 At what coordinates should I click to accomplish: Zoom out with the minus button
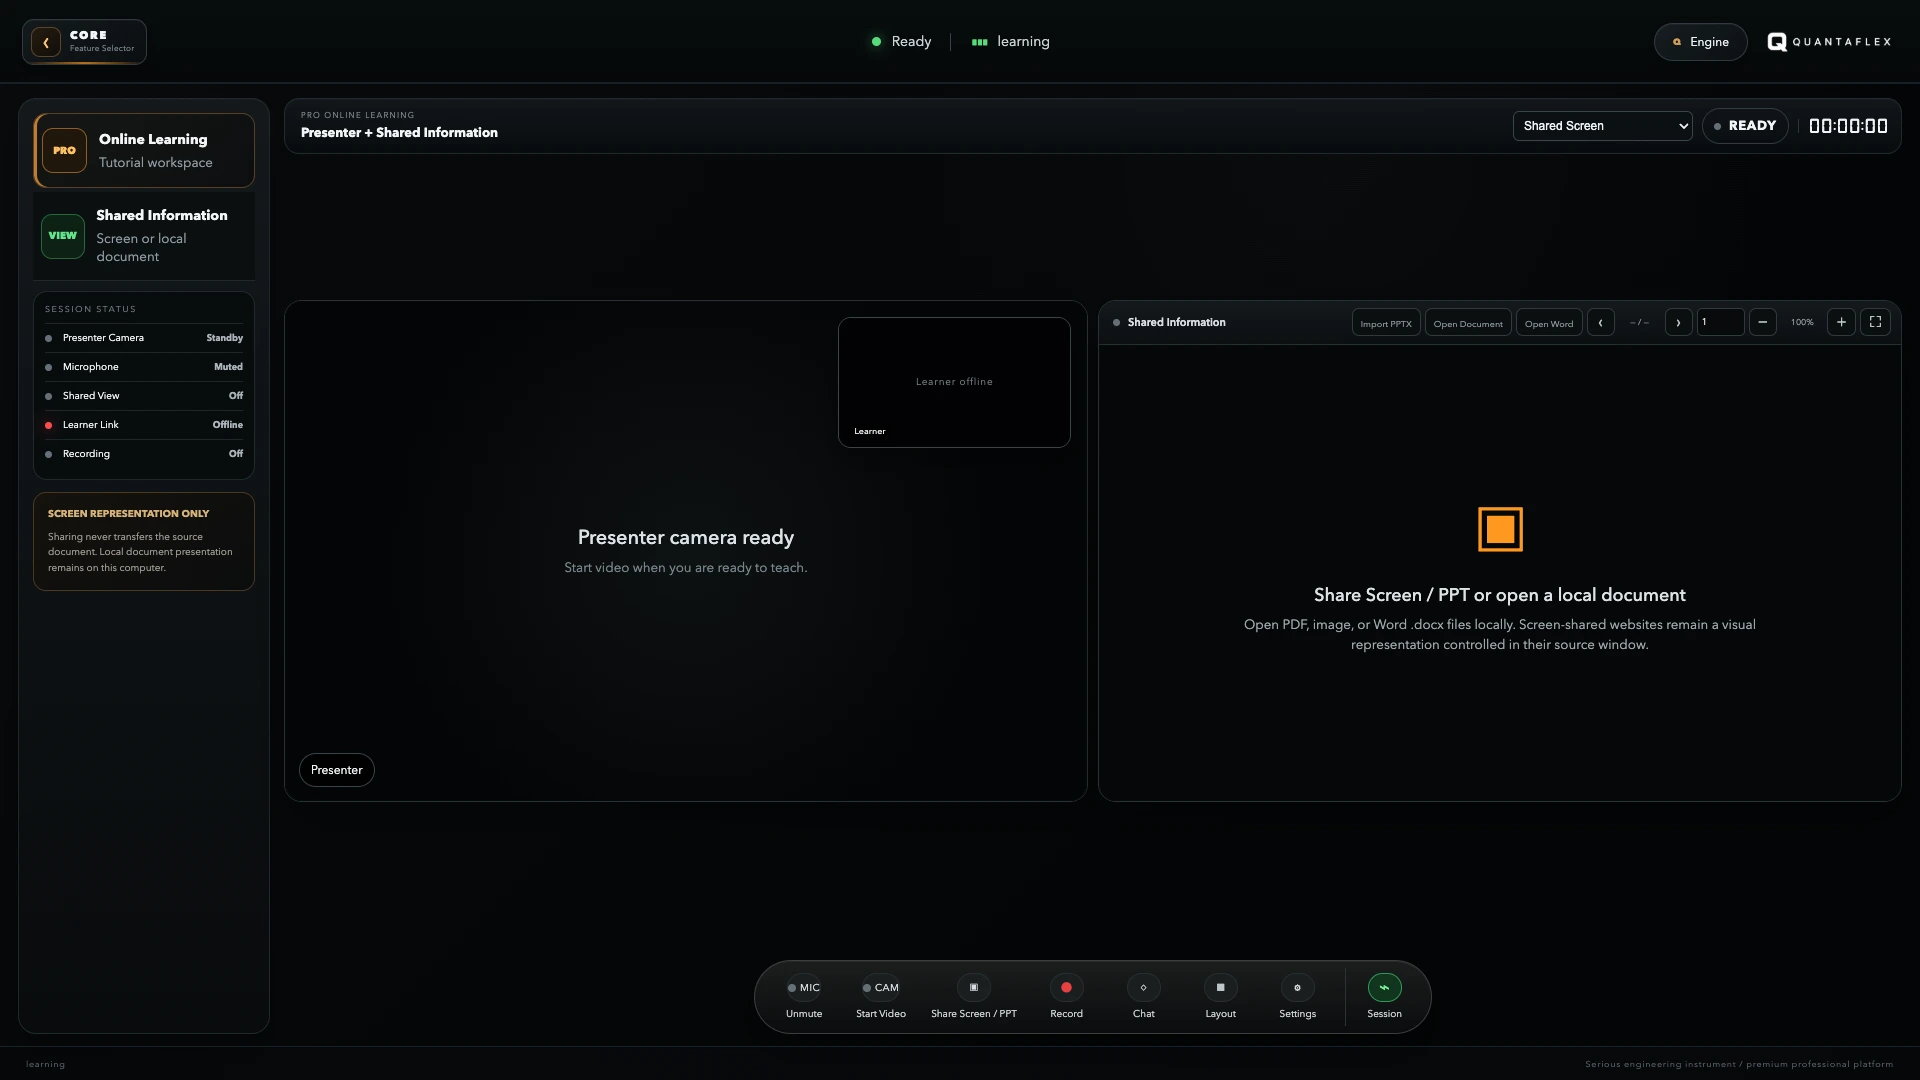point(1763,322)
